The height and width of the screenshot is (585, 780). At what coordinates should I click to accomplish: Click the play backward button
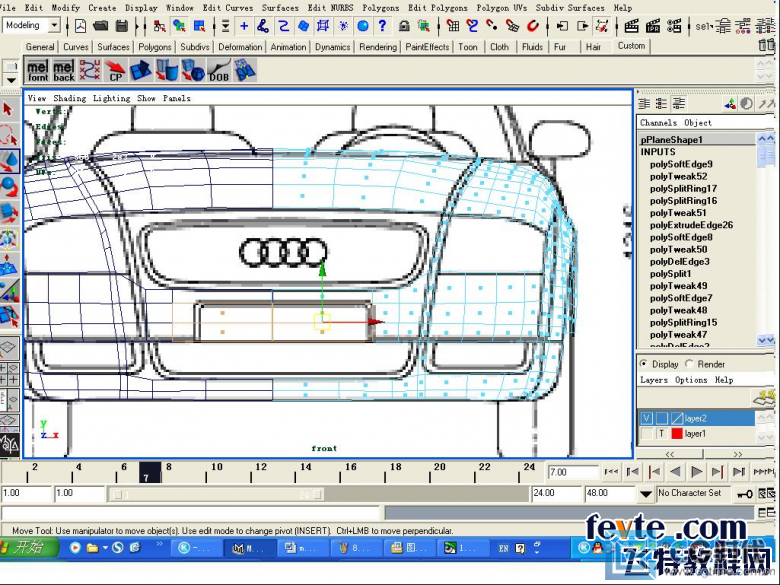[675, 471]
